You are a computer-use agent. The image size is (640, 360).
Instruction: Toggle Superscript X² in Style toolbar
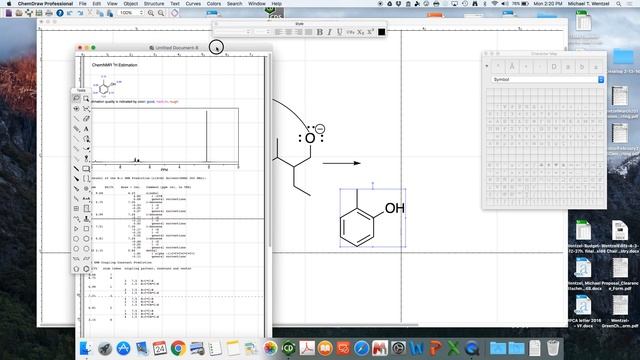coord(371,32)
